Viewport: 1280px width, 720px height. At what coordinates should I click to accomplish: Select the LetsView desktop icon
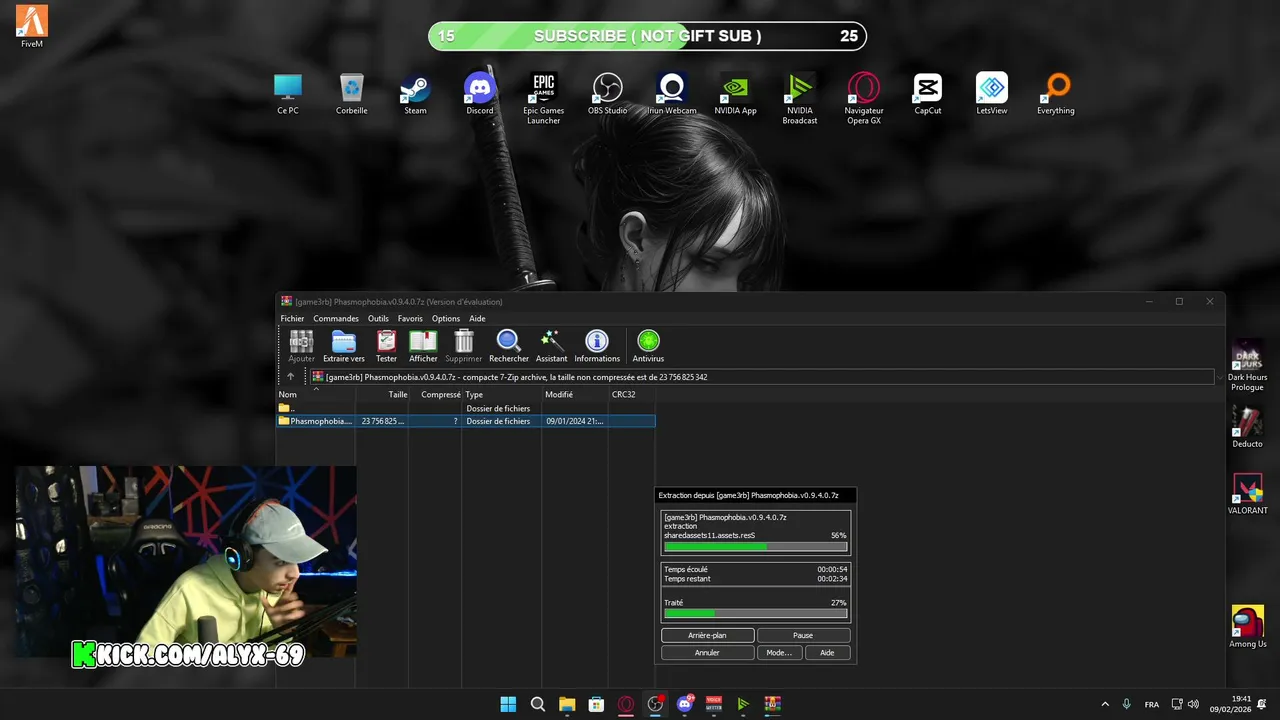pyautogui.click(x=992, y=94)
